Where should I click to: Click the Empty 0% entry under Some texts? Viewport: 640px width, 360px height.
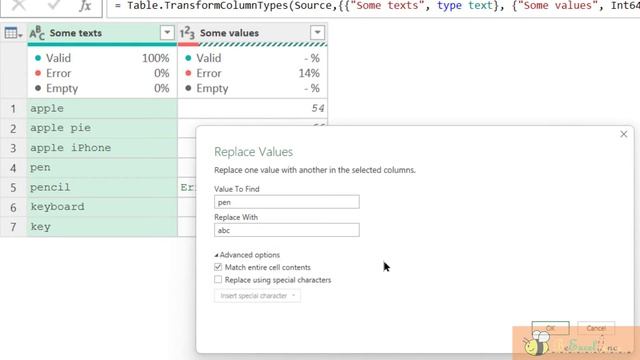click(x=102, y=88)
